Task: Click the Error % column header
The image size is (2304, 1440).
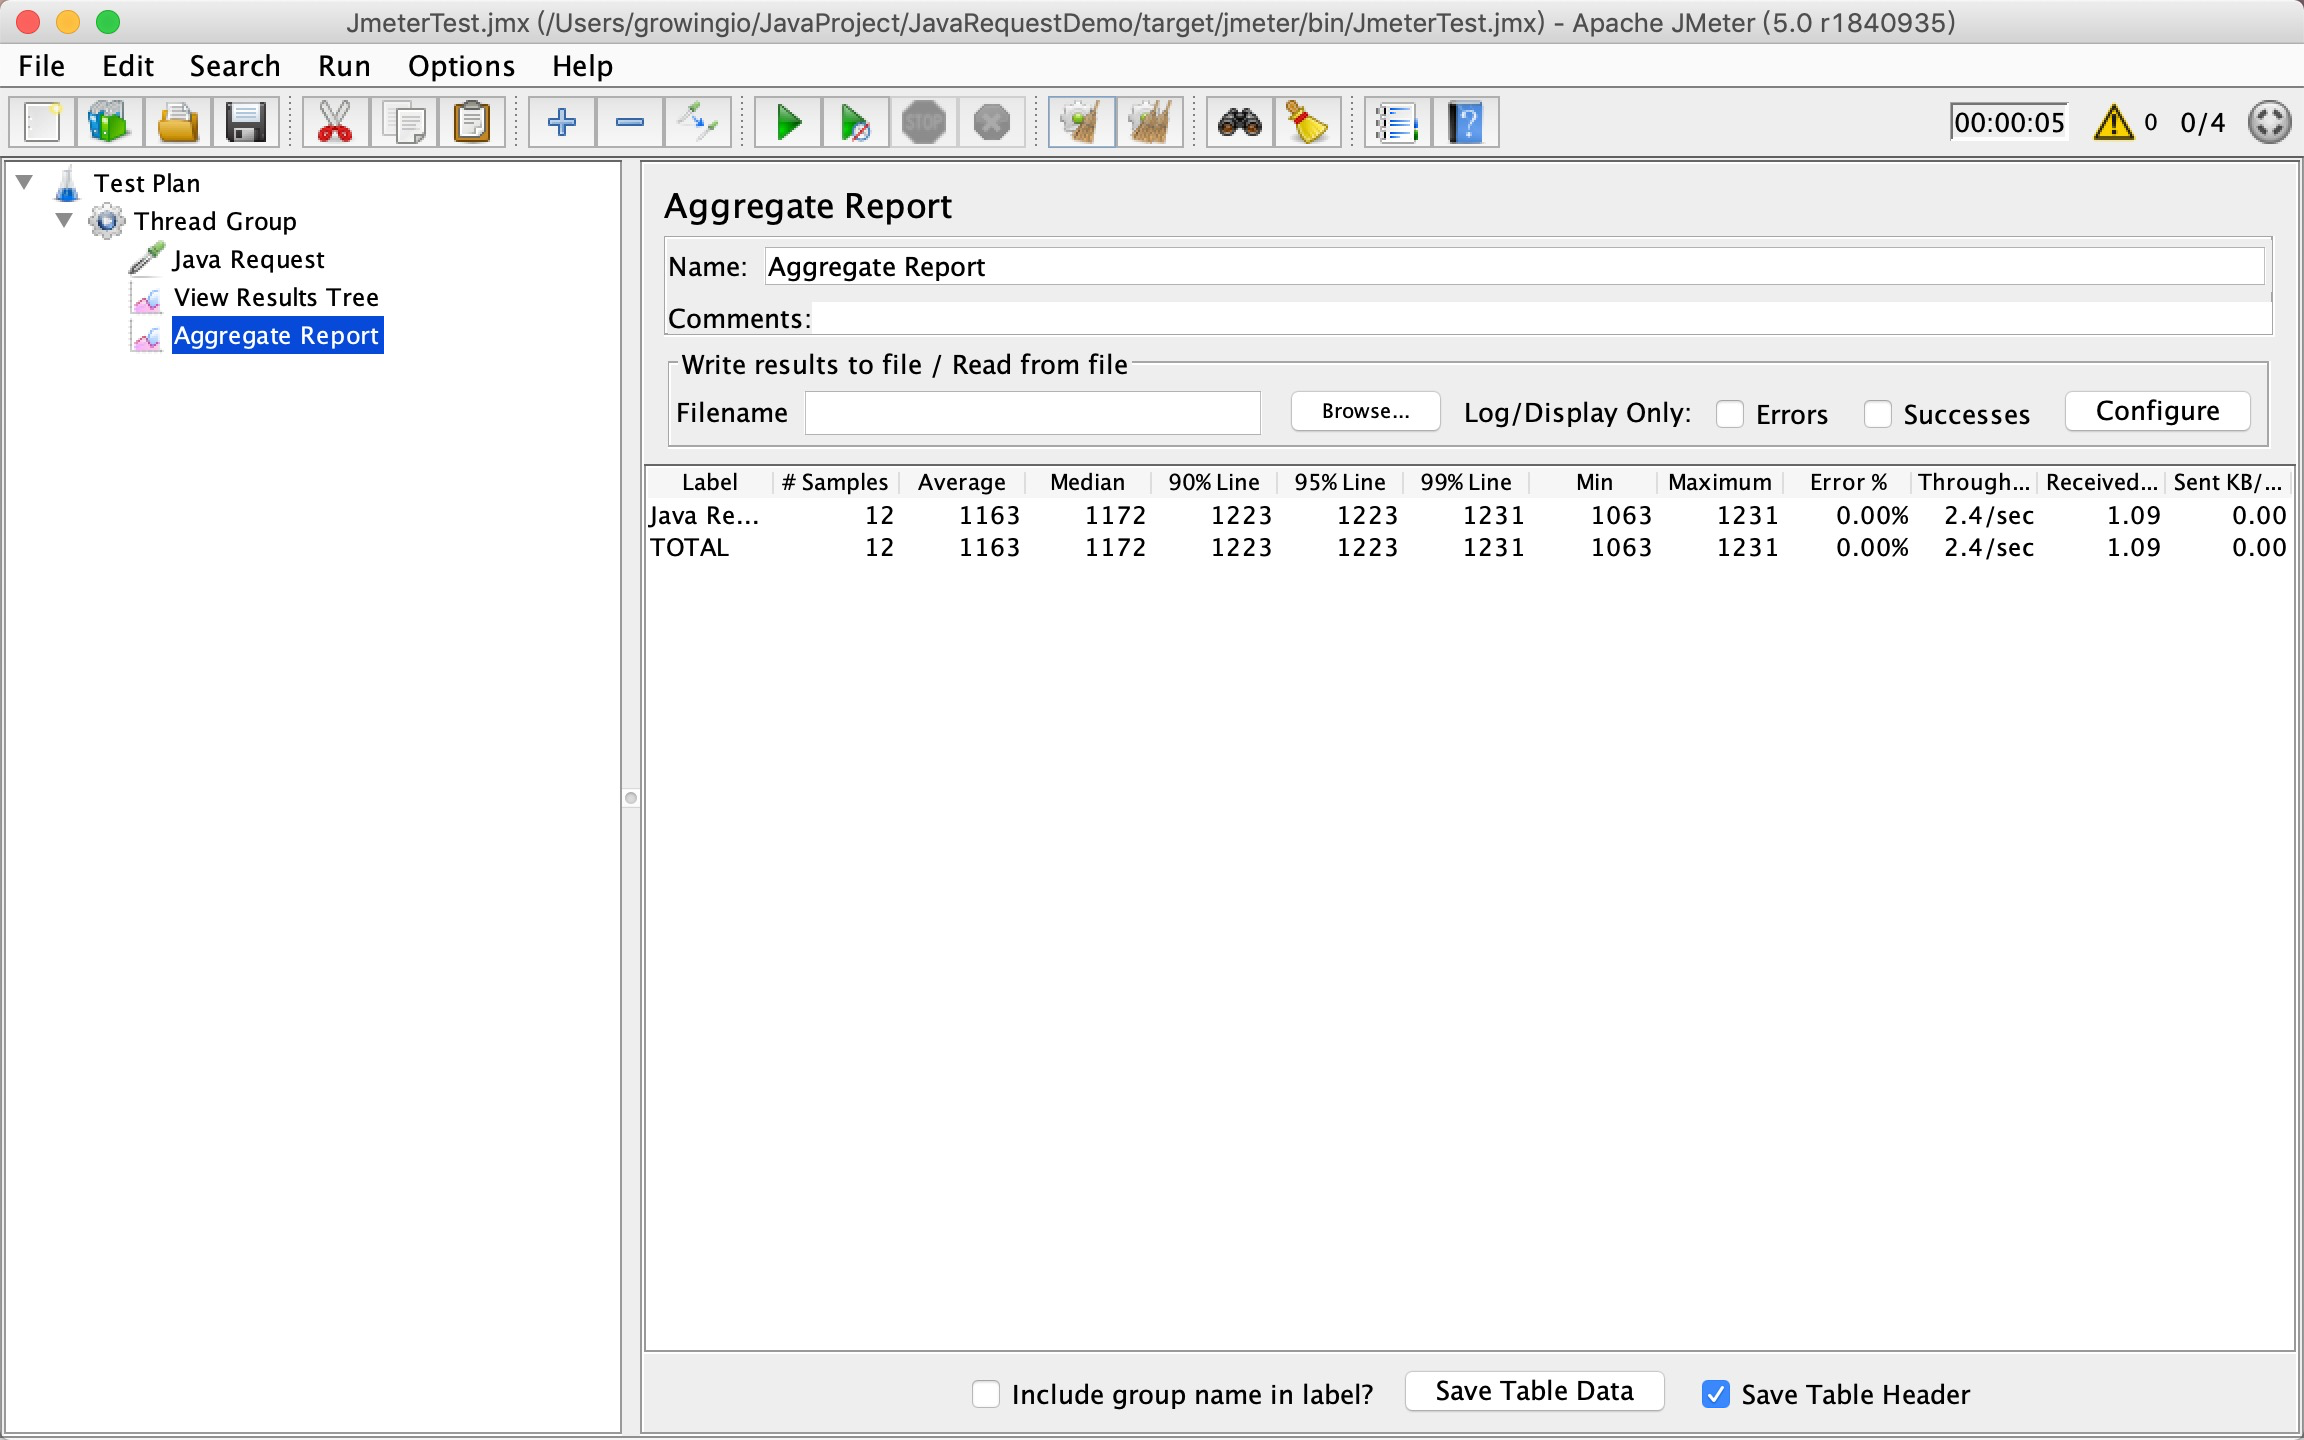Action: [x=1848, y=482]
